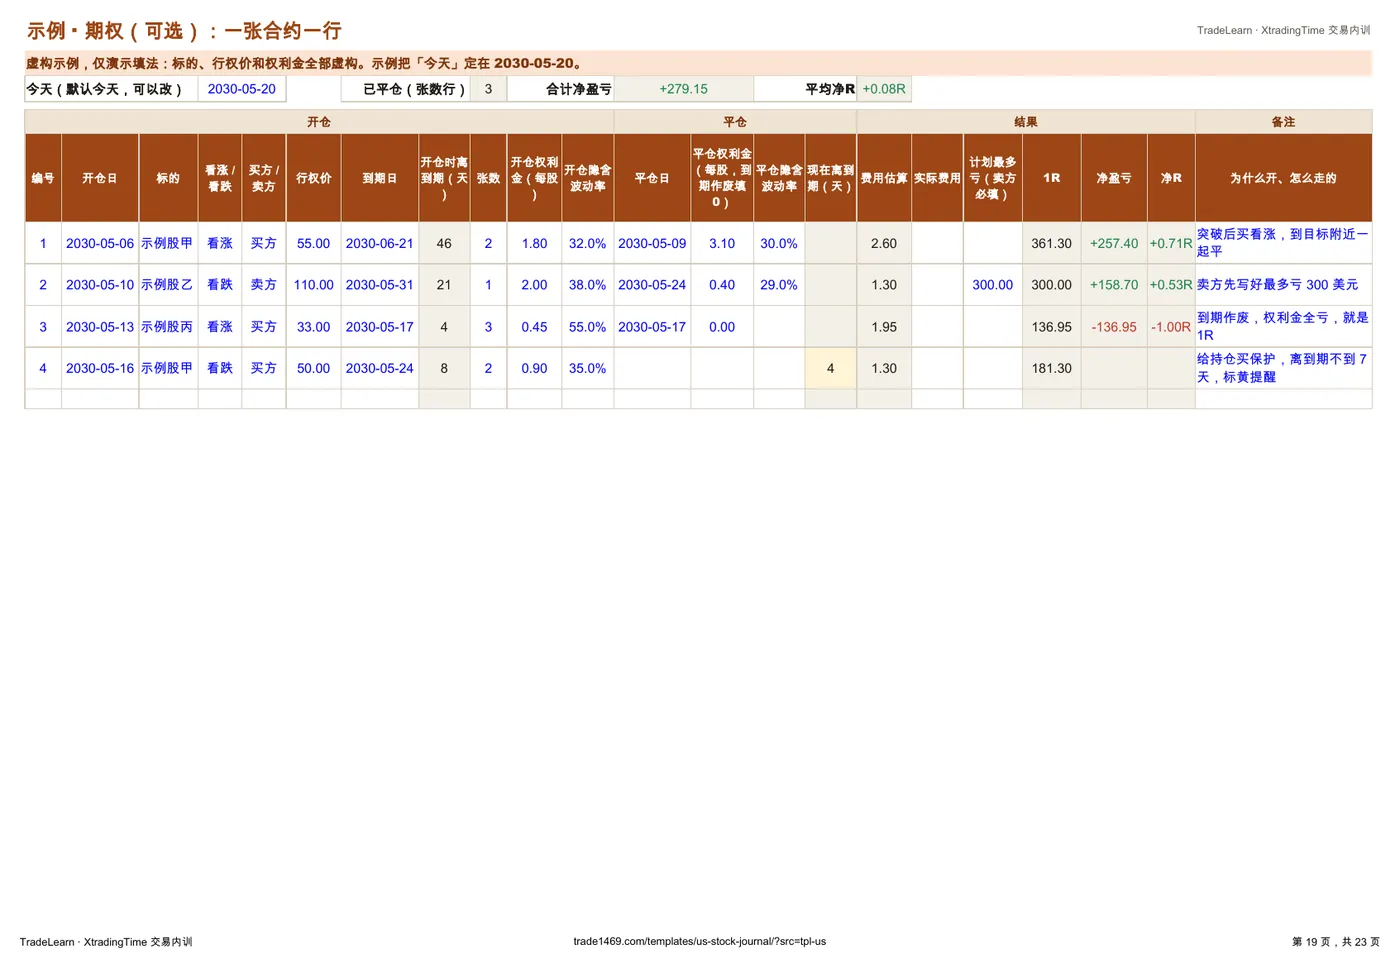The image size is (1400, 968).
Task: Click the "结果" group header
Action: pos(1026,122)
